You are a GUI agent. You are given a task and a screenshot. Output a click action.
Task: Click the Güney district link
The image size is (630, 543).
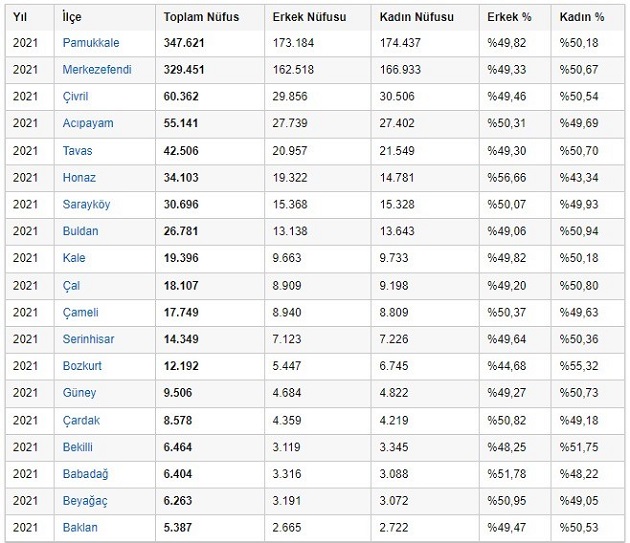[79, 393]
